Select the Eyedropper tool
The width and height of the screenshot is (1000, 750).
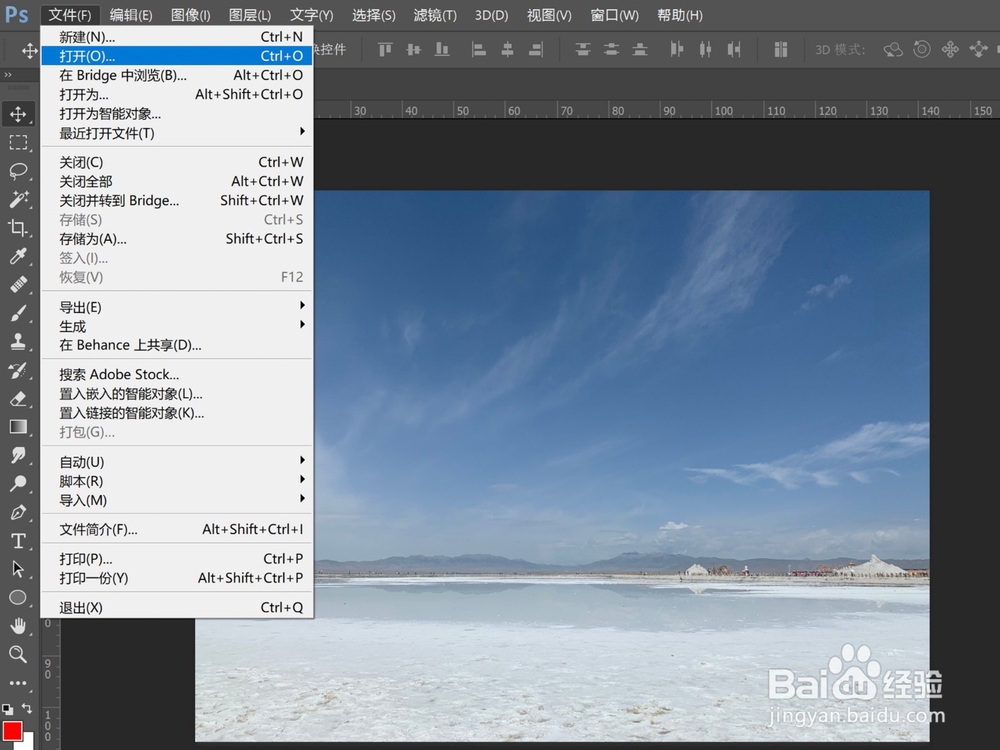18,256
